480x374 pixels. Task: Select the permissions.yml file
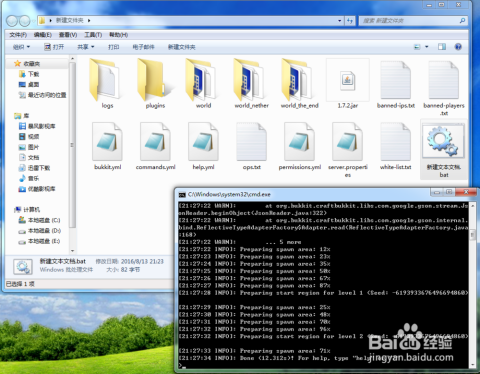tap(299, 141)
